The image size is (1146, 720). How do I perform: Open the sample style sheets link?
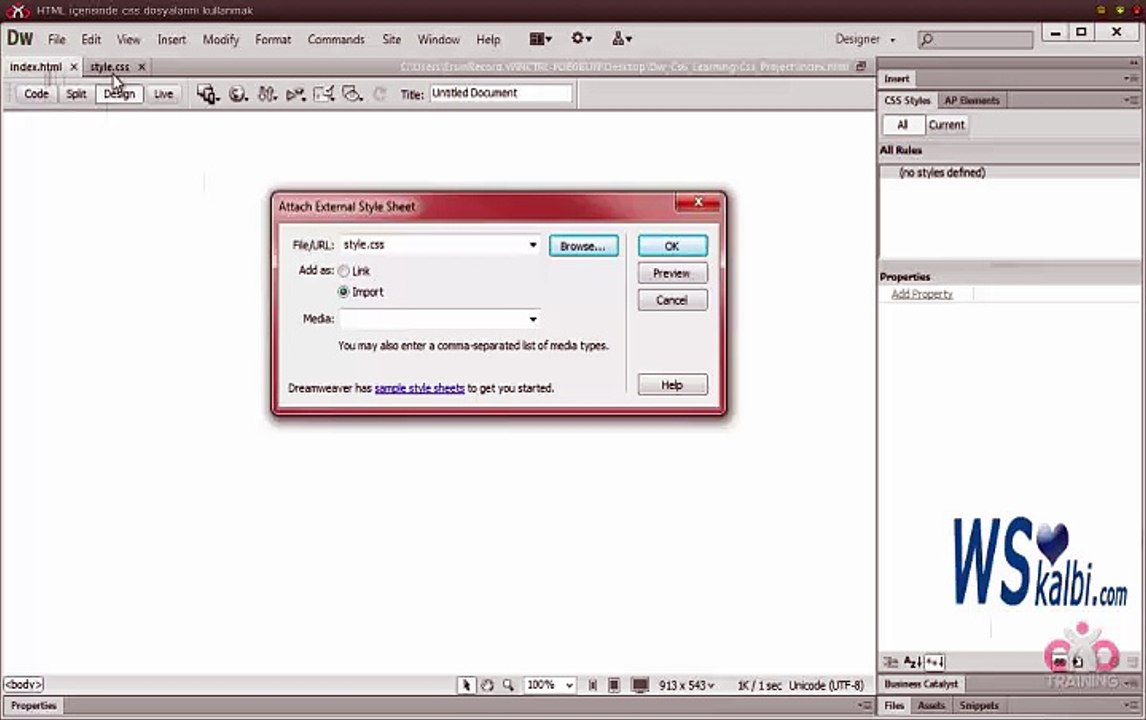coord(420,388)
